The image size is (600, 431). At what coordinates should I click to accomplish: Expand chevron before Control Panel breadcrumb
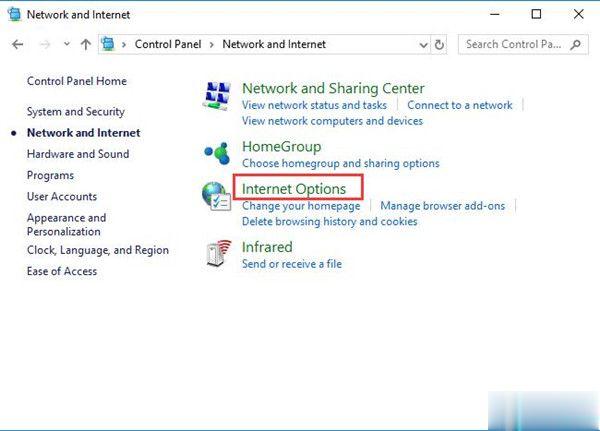pyautogui.click(x=124, y=45)
